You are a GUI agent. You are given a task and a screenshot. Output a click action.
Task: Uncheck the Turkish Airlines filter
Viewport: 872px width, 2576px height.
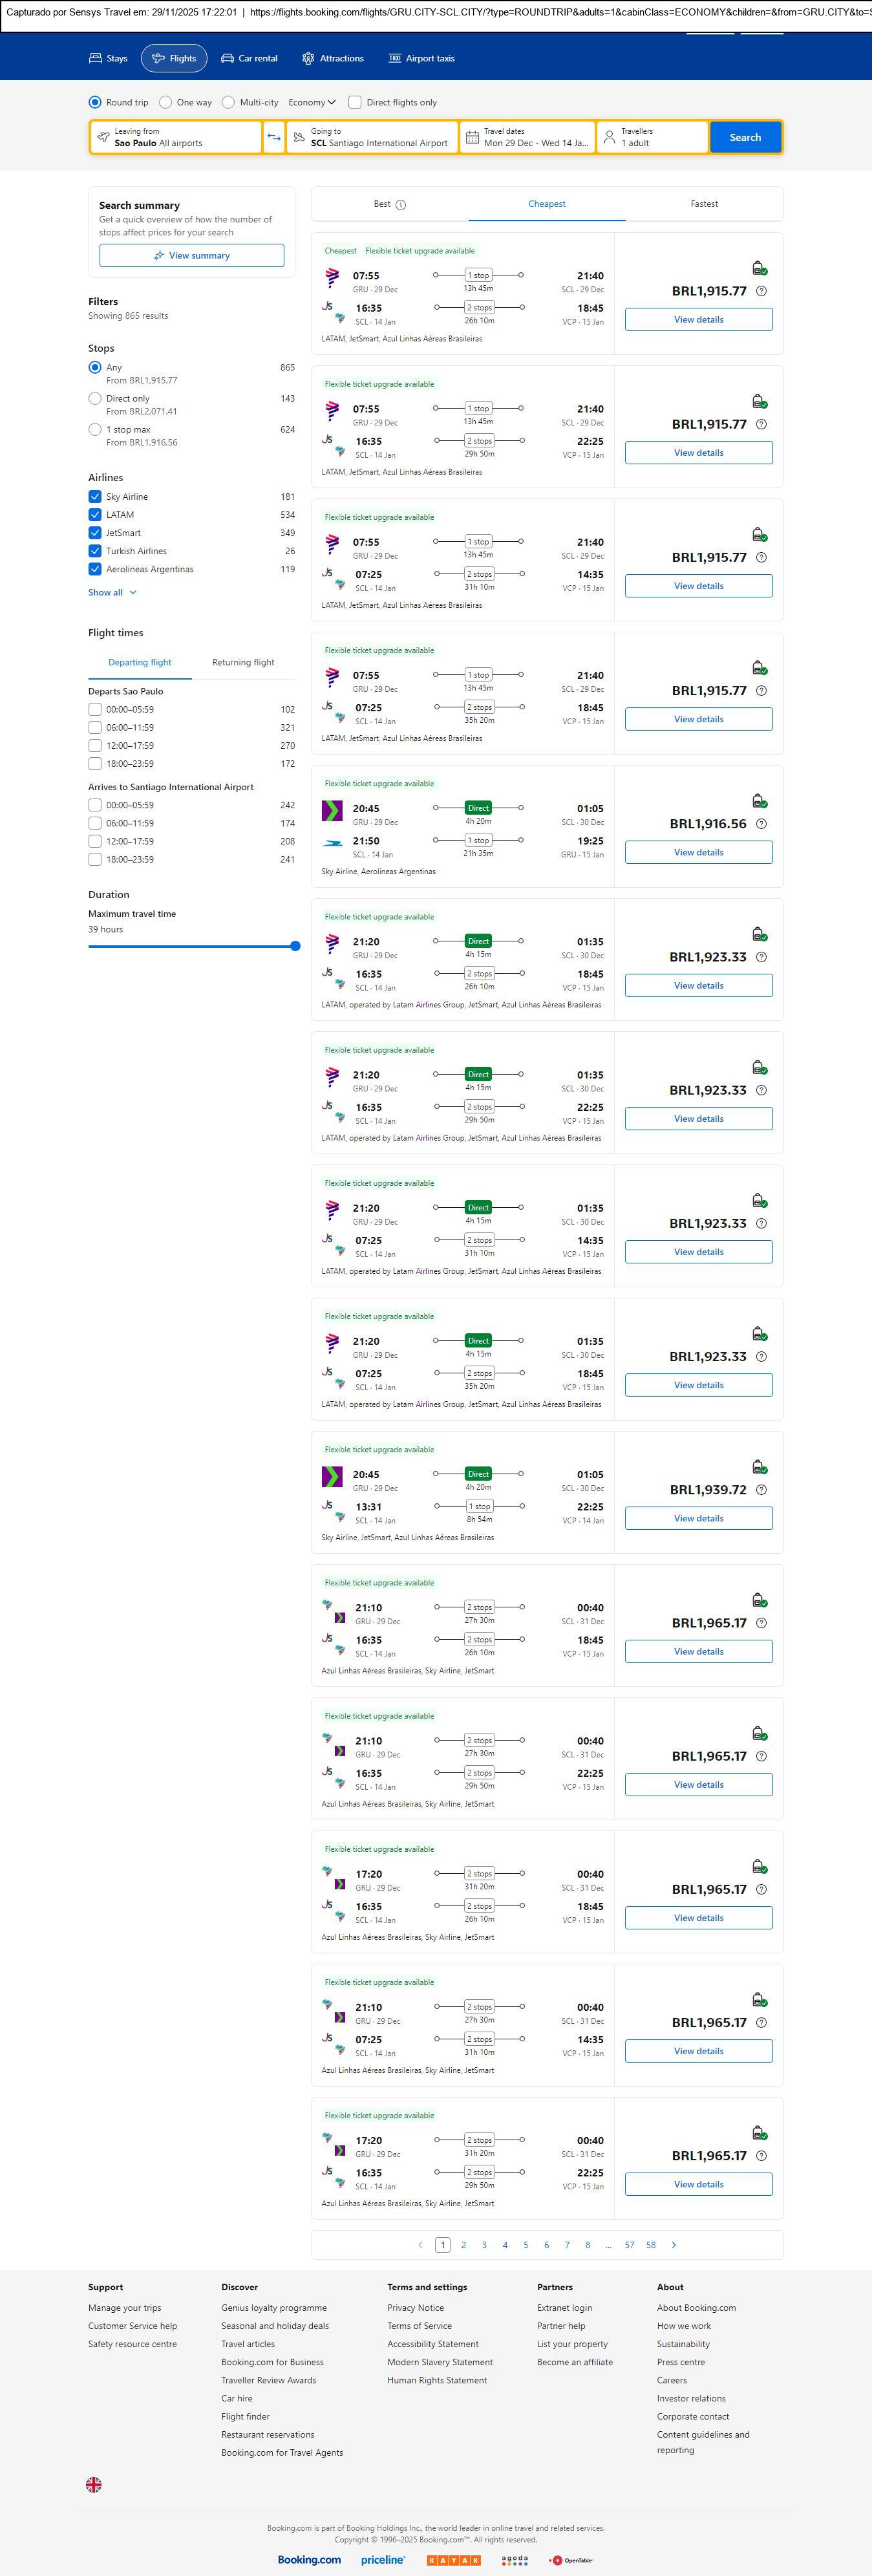[x=95, y=551]
